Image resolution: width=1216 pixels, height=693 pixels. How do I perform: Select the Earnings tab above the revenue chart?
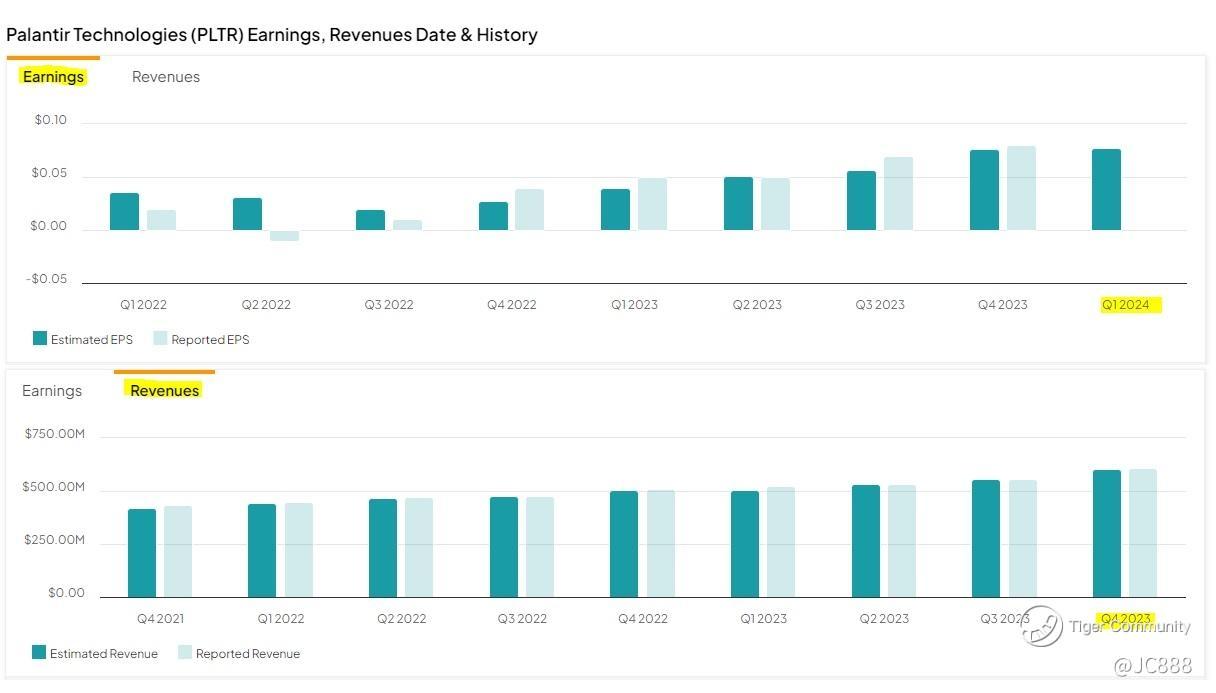(x=52, y=391)
